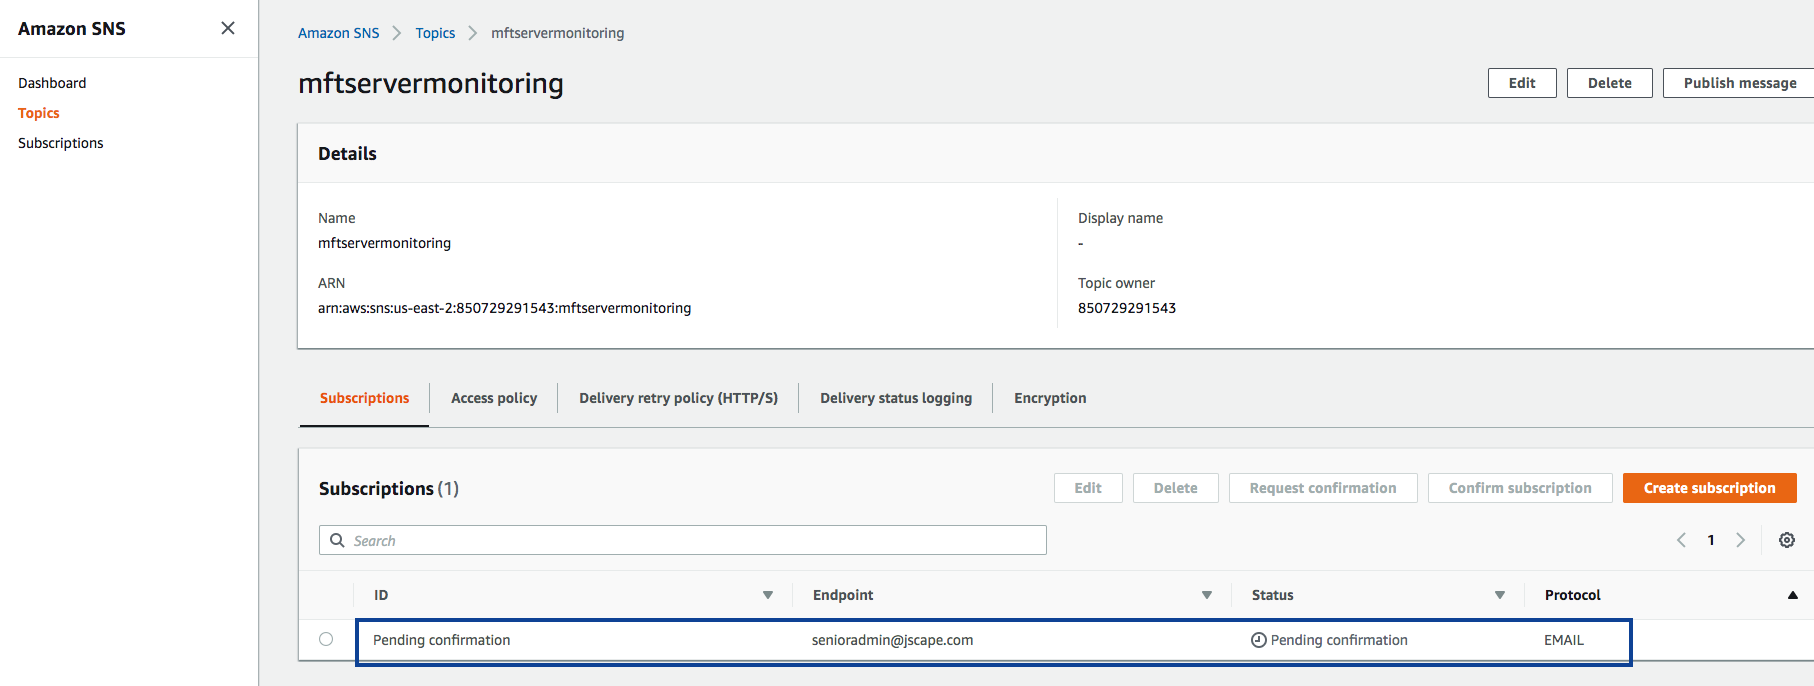Image resolution: width=1814 pixels, height=686 pixels.
Task: Click the search magnifier icon
Action: 338,540
